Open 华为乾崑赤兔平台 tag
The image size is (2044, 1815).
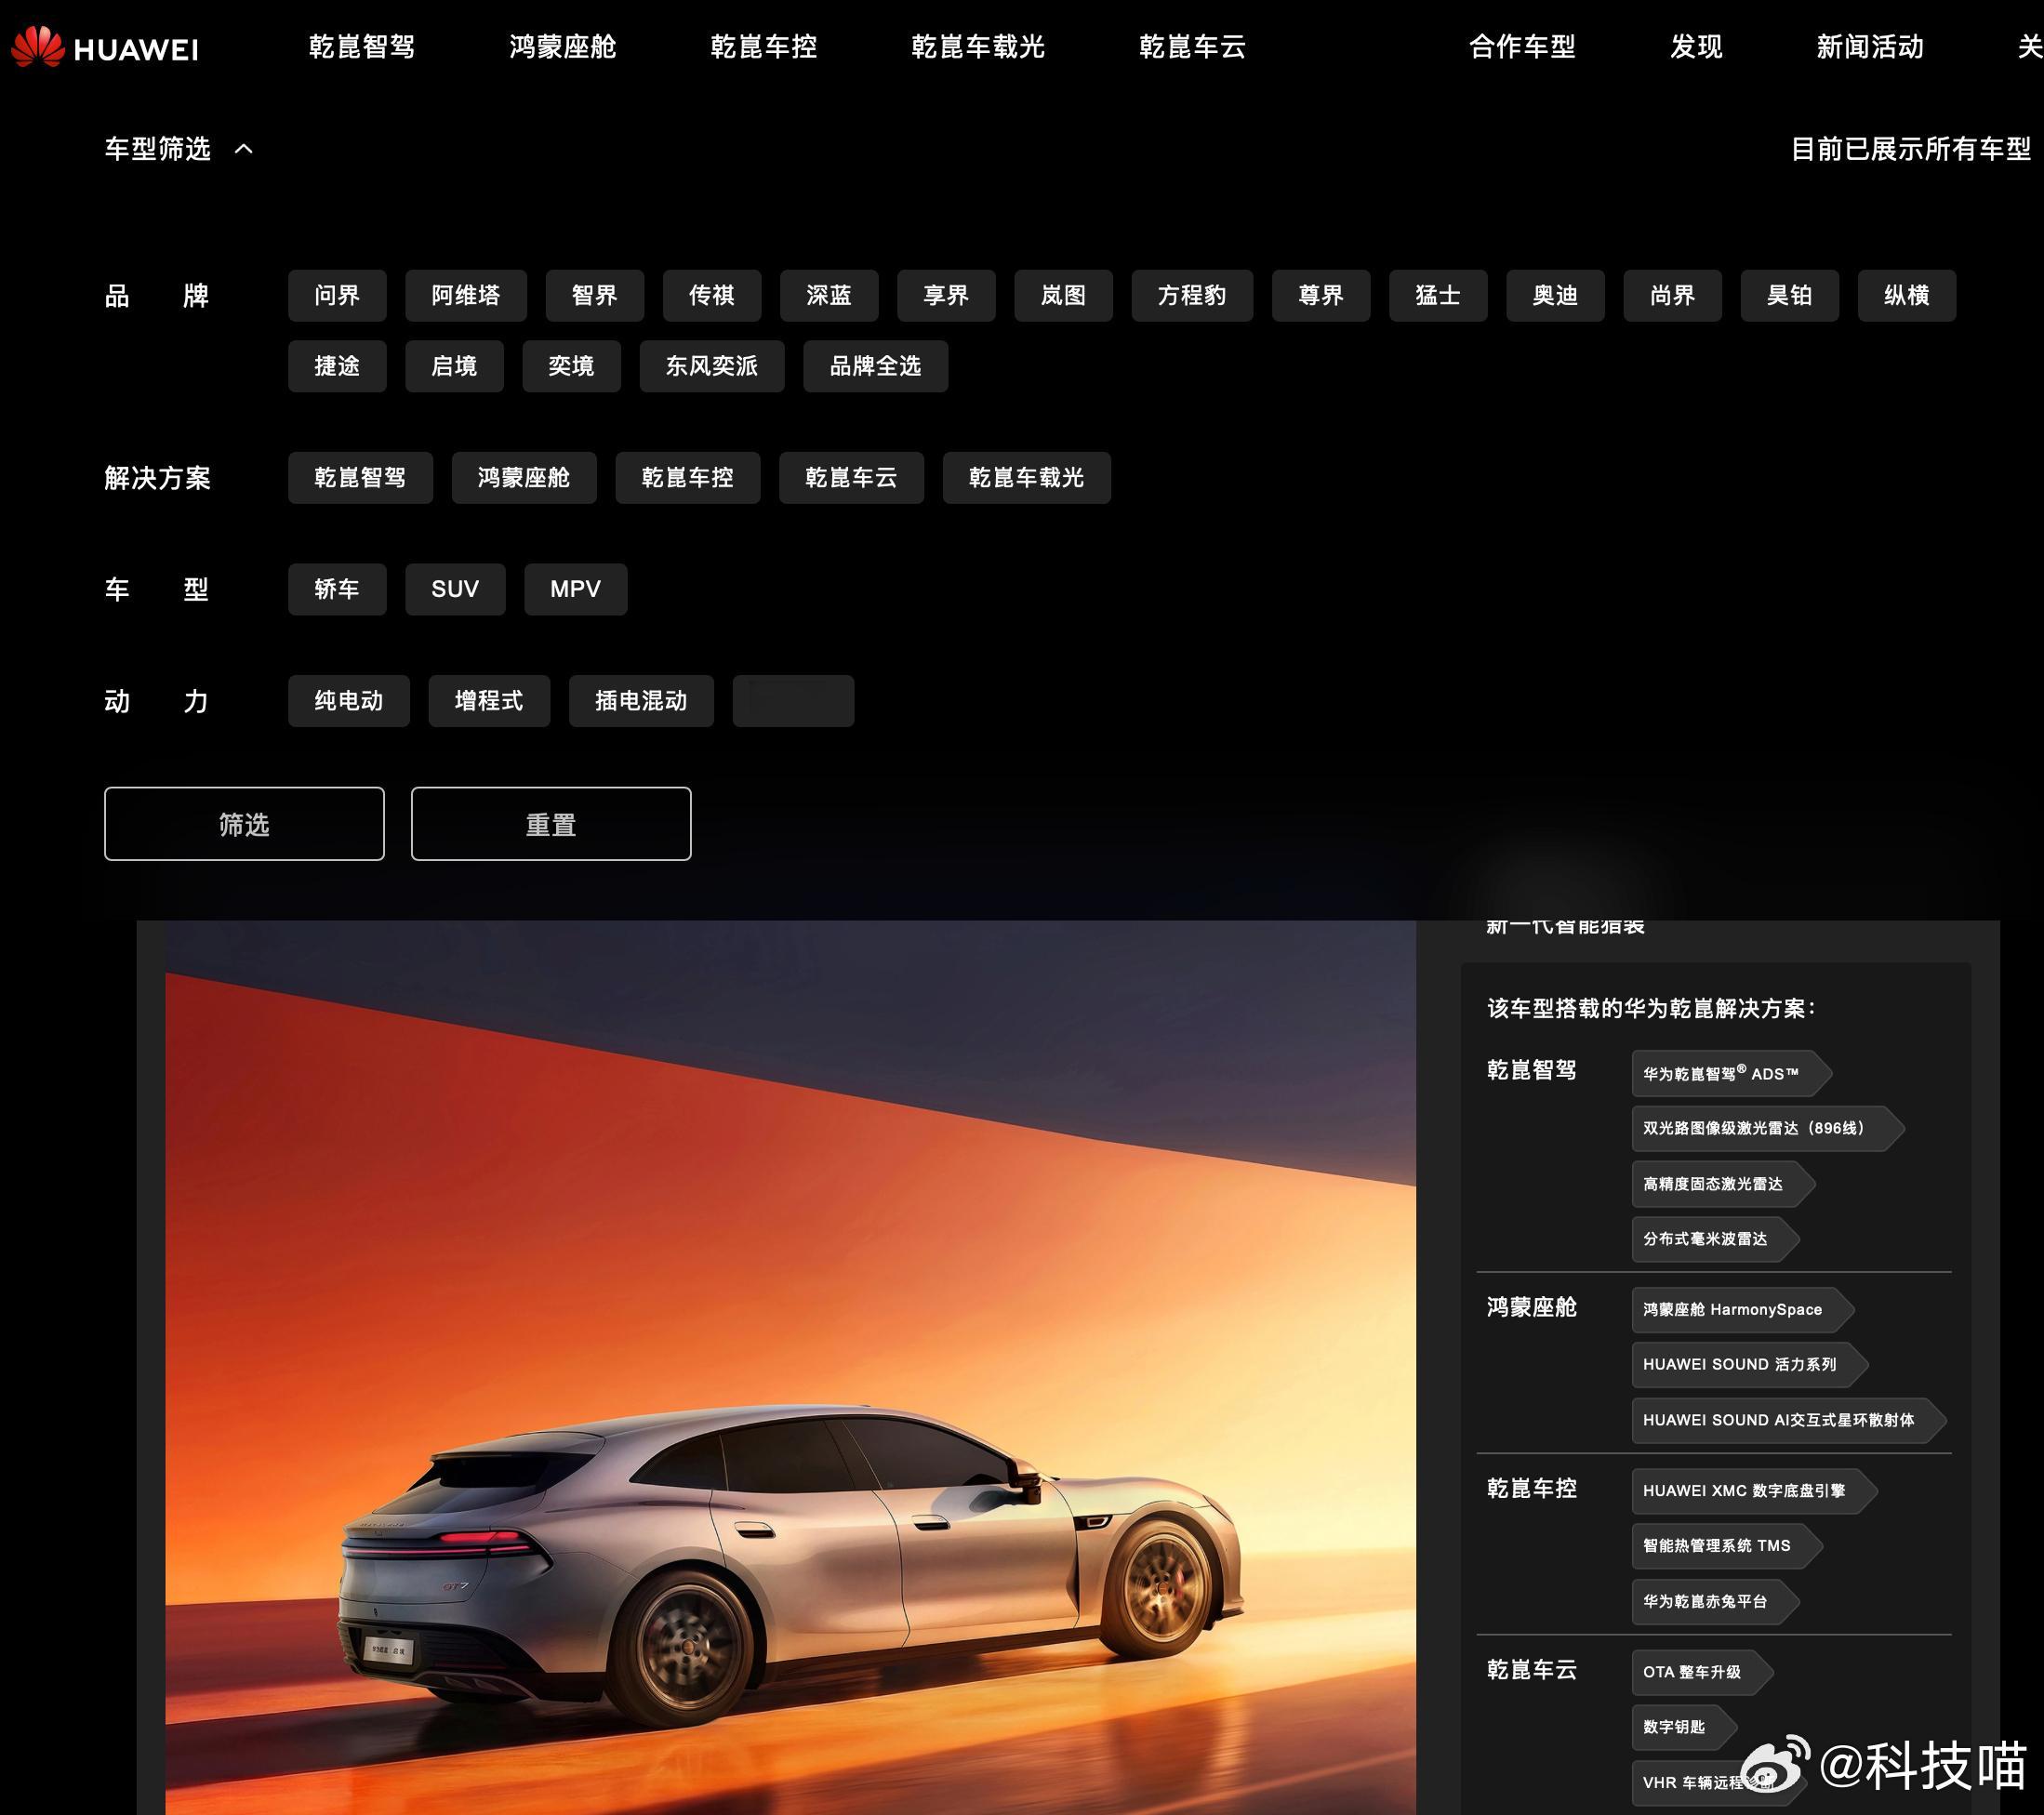click(1715, 1601)
